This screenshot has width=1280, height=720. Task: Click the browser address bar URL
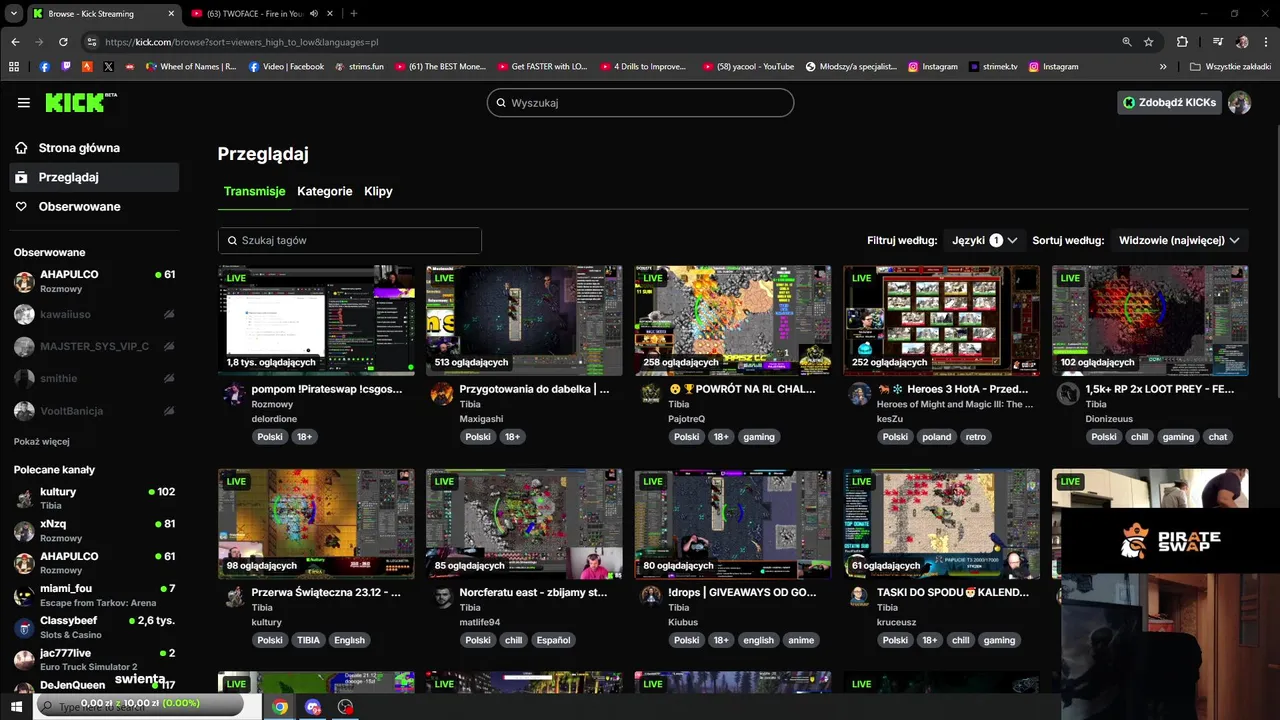pyautogui.click(x=242, y=42)
